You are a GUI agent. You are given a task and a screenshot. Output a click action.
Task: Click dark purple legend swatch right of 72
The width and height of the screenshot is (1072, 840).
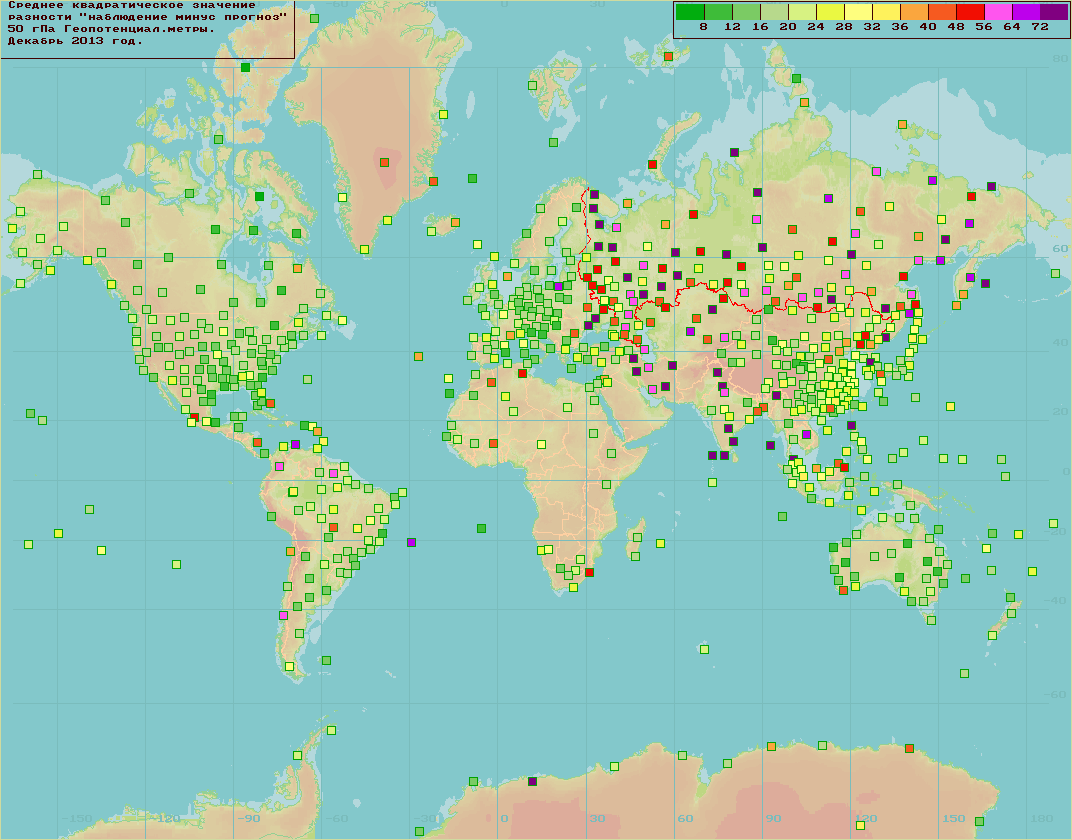(1054, 12)
